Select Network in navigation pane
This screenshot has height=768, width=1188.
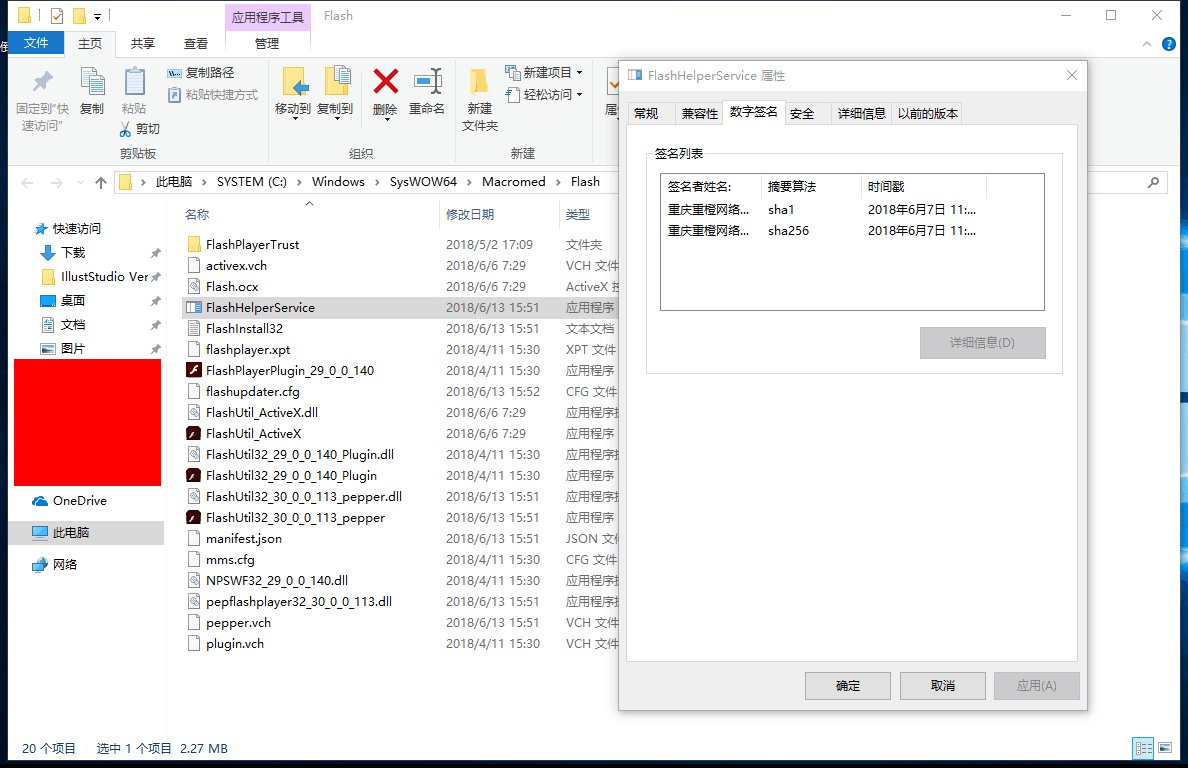click(x=64, y=564)
